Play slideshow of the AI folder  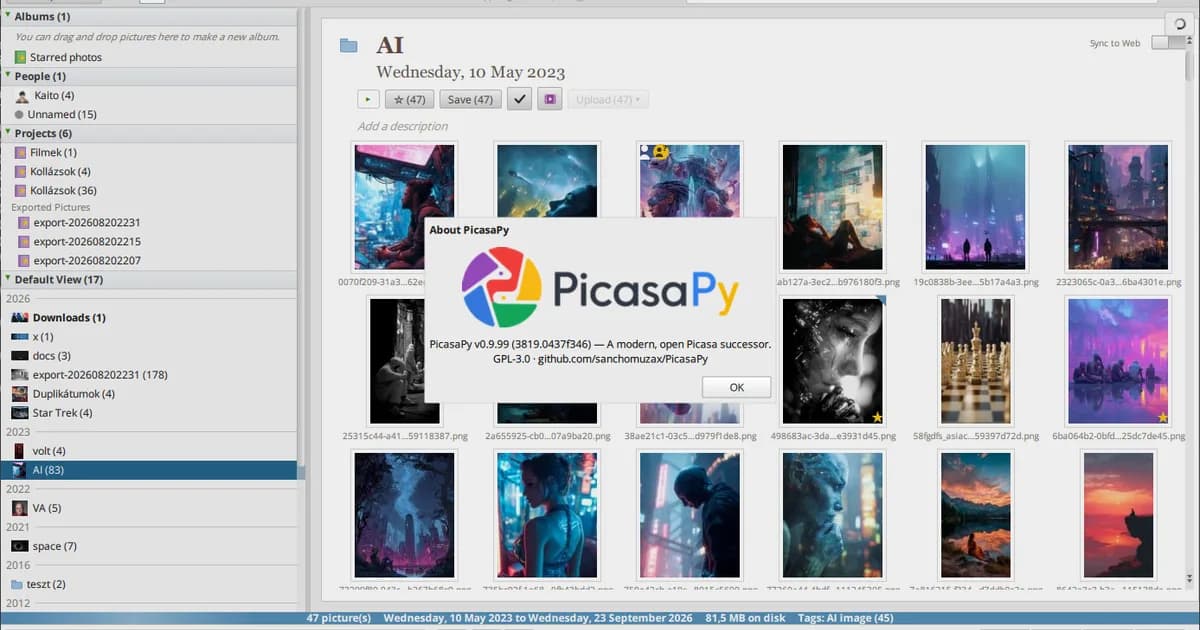(x=369, y=99)
